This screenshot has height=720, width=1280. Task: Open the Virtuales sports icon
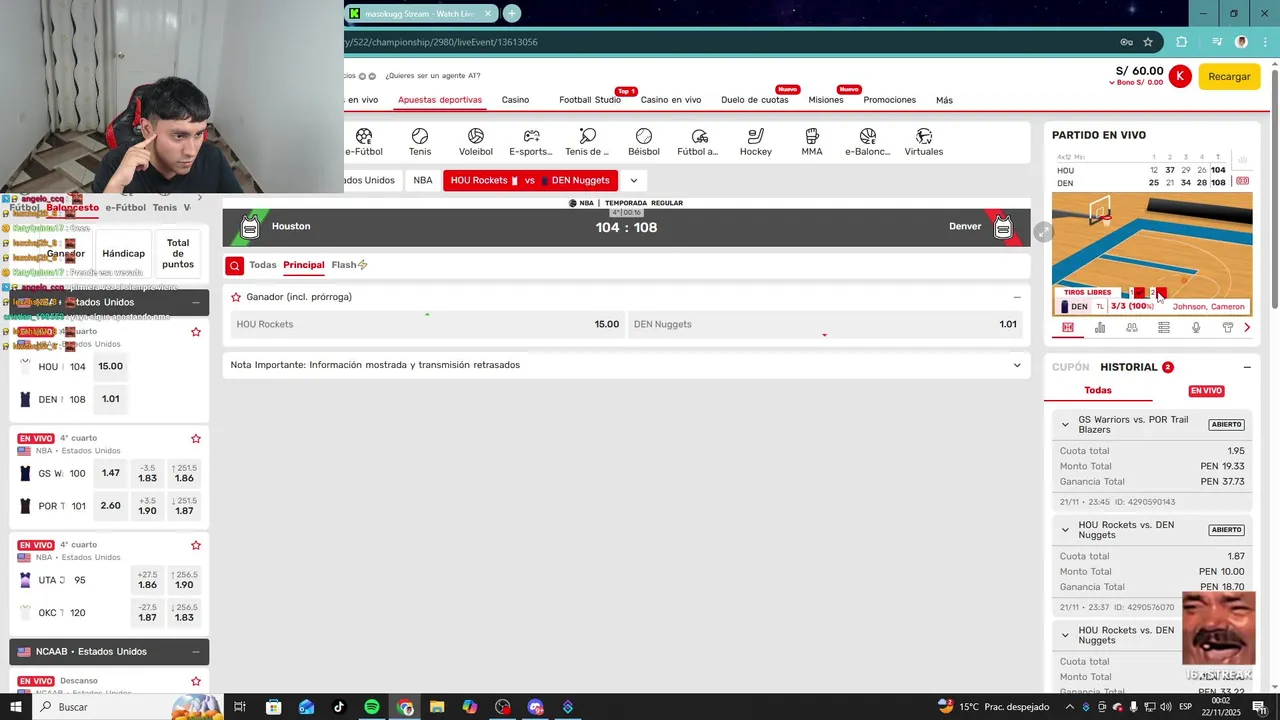pos(924,136)
